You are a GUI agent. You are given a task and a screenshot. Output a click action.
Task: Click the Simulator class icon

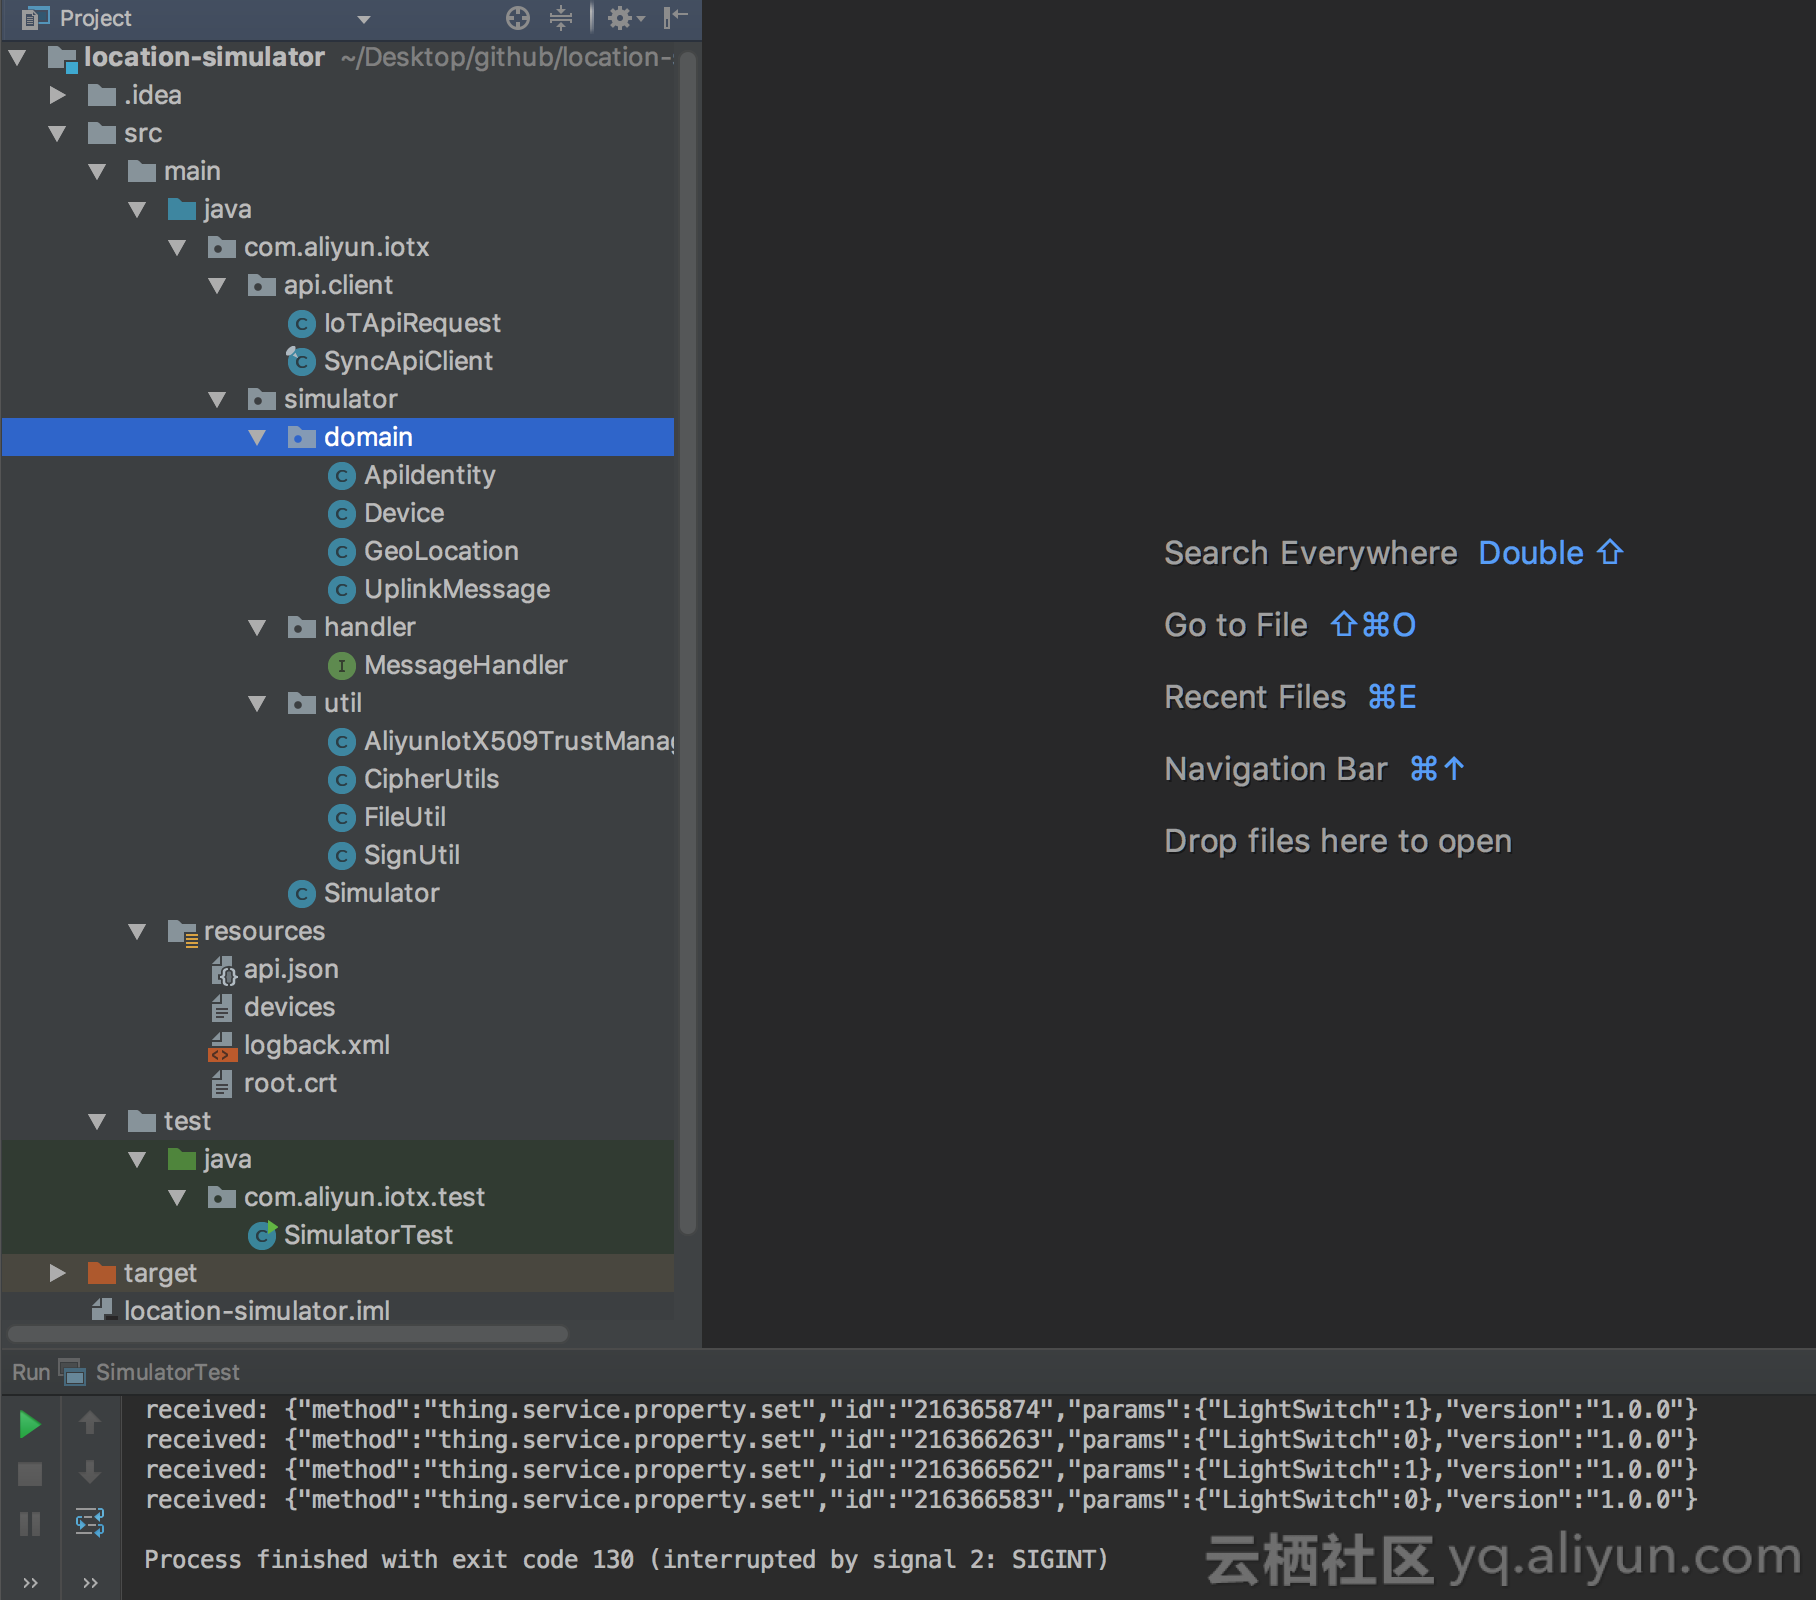pos(302,894)
